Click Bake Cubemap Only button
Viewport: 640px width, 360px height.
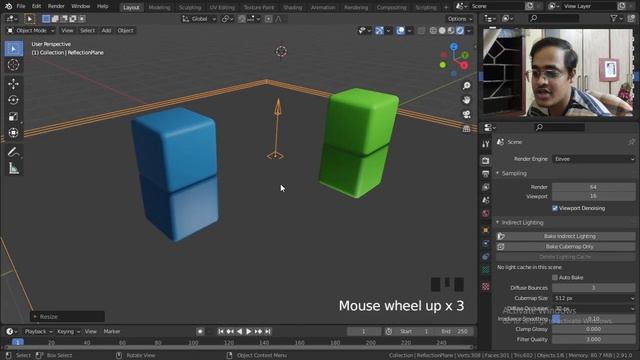click(x=566, y=247)
